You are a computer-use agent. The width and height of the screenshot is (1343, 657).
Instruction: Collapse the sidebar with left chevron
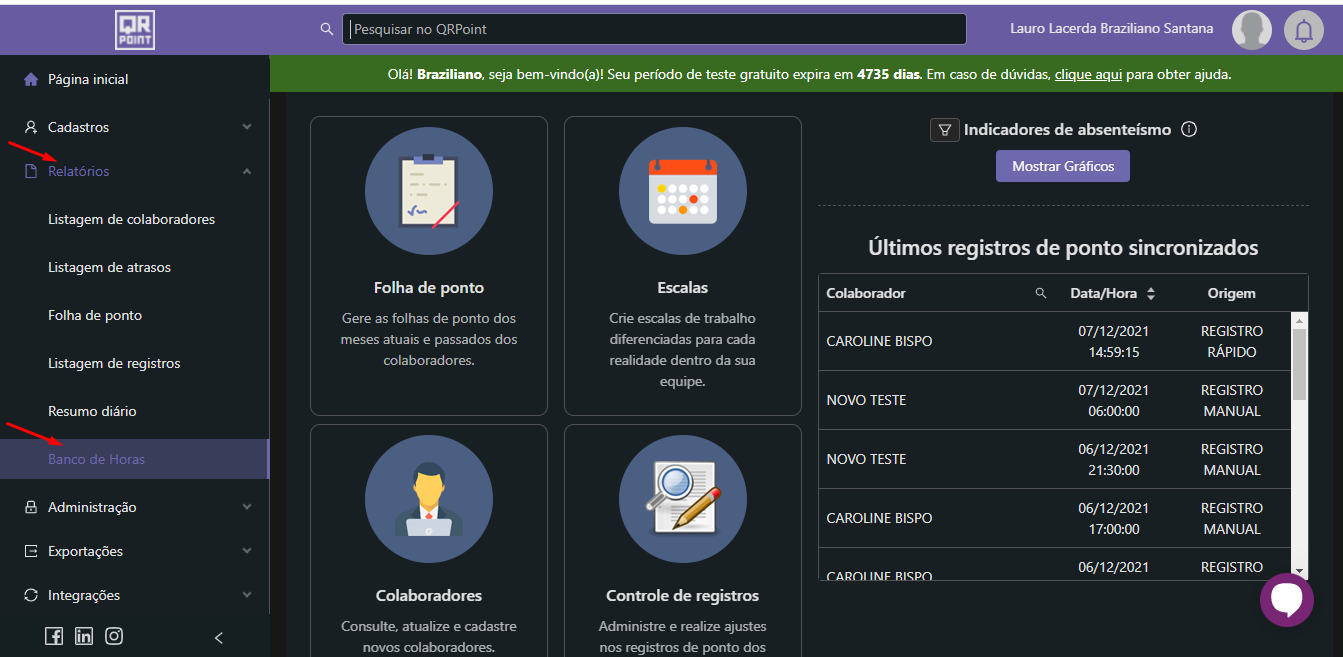pyautogui.click(x=219, y=637)
